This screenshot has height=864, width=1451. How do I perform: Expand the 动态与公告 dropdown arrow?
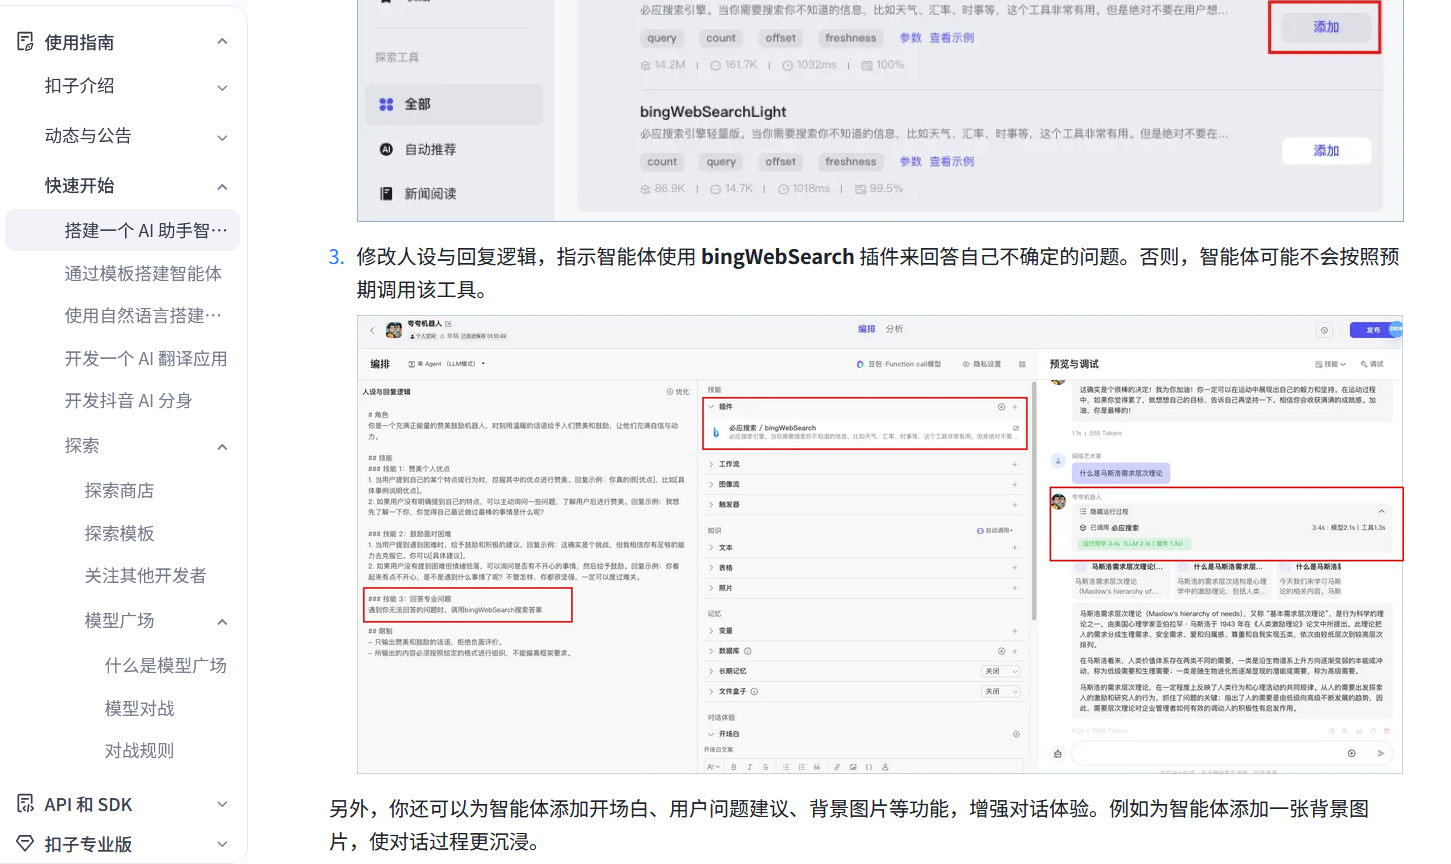tap(222, 137)
